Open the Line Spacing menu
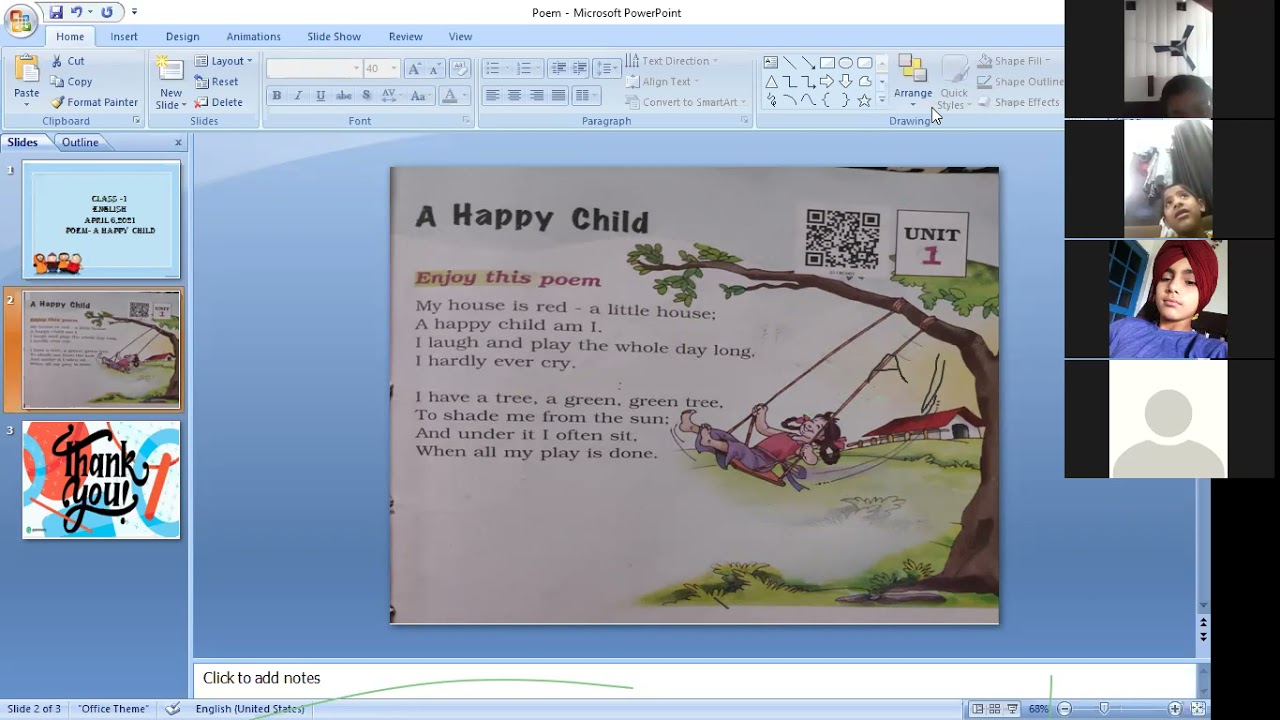 (607, 68)
